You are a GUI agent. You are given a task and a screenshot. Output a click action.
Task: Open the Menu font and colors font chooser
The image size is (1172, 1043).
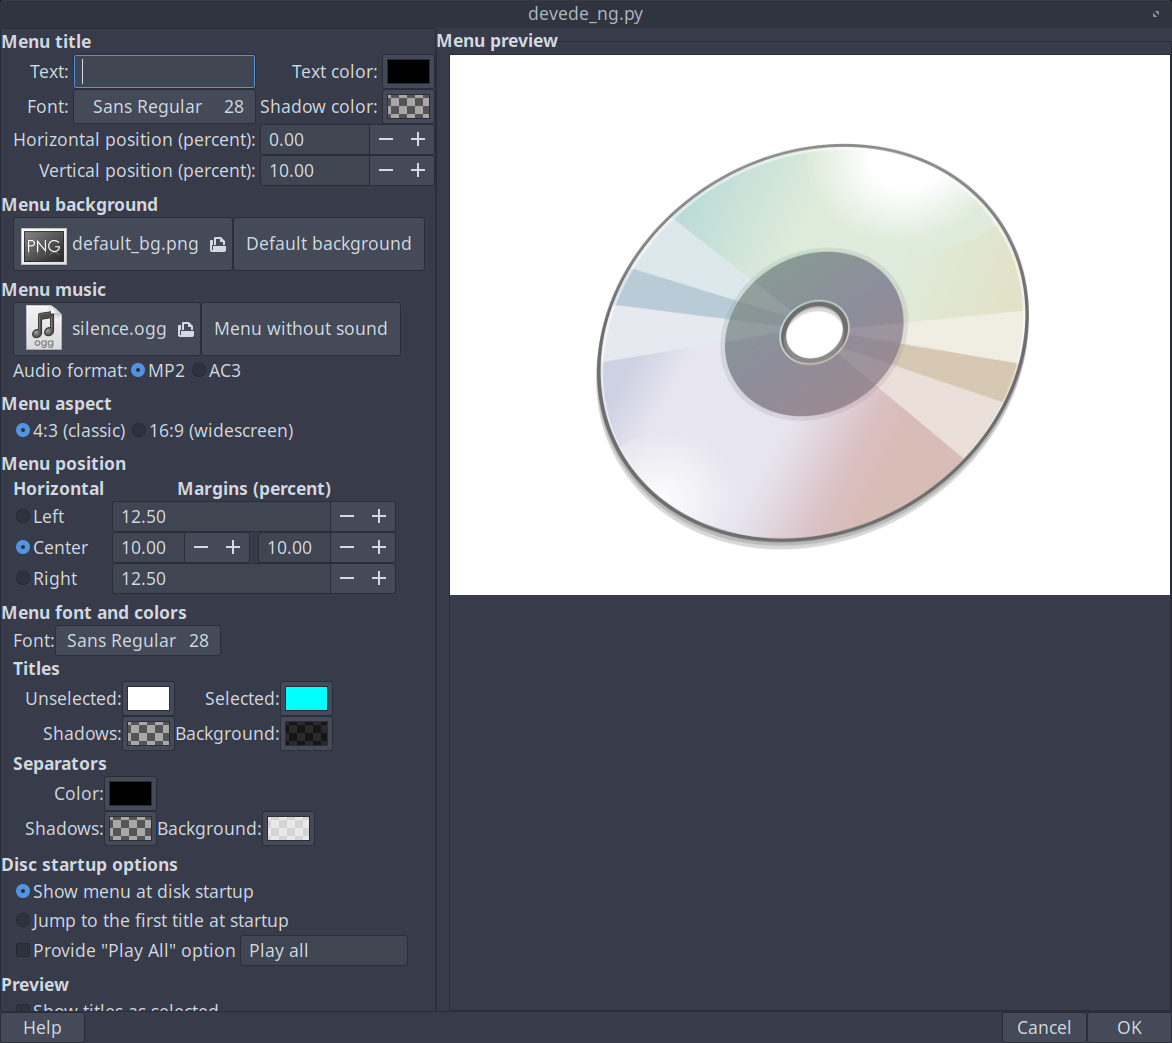point(138,641)
